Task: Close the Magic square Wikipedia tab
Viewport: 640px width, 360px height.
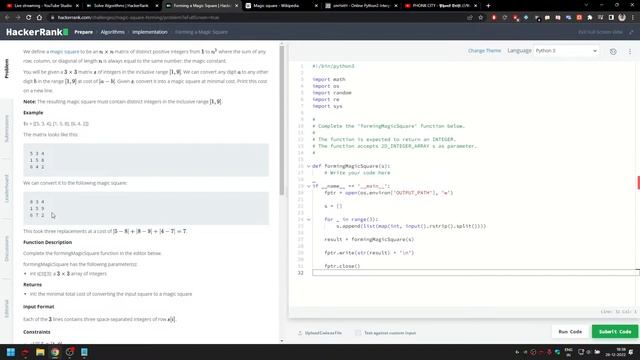Action: point(316,6)
